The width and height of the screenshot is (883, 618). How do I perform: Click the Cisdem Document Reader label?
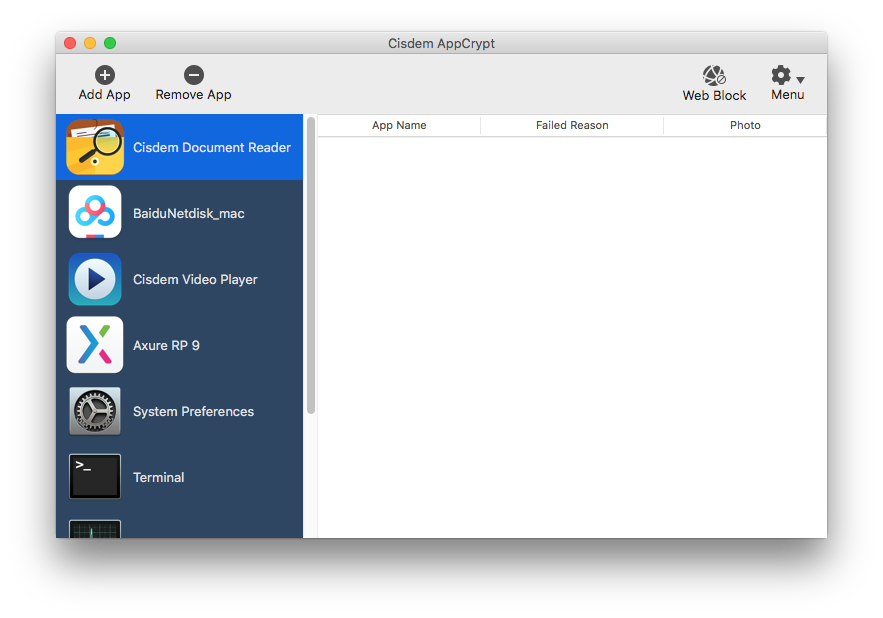coord(212,148)
